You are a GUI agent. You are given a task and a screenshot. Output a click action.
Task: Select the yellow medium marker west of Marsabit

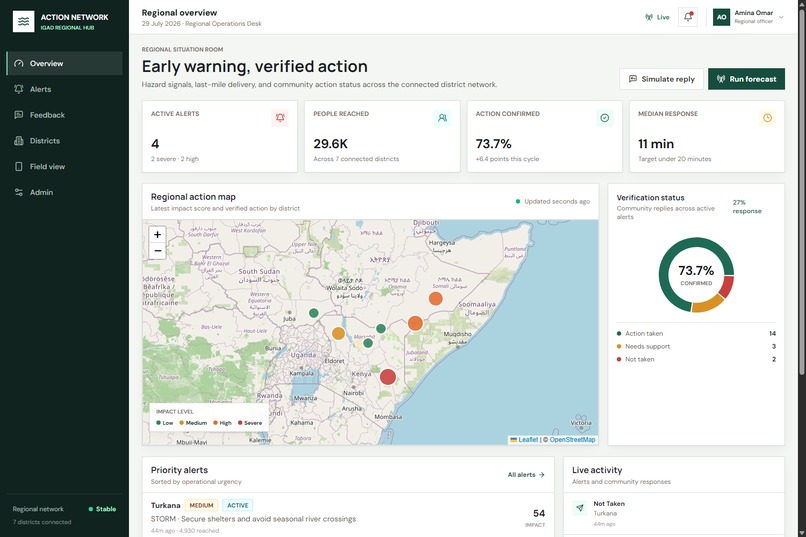(338, 334)
